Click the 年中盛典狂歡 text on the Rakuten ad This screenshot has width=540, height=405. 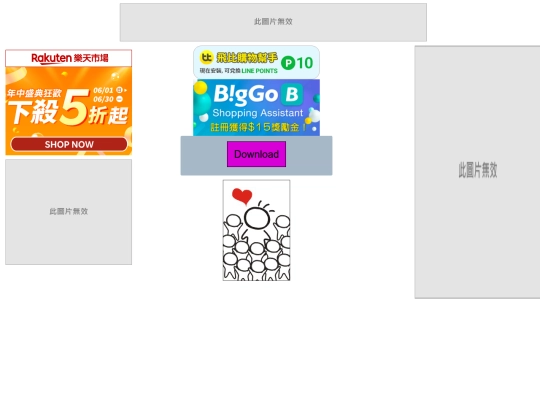point(34,93)
